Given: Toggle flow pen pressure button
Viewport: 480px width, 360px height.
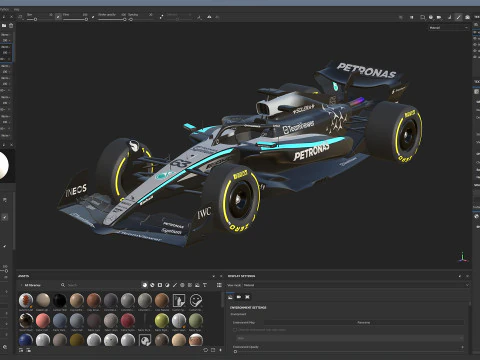Looking at the screenshot, I should 93,17.
